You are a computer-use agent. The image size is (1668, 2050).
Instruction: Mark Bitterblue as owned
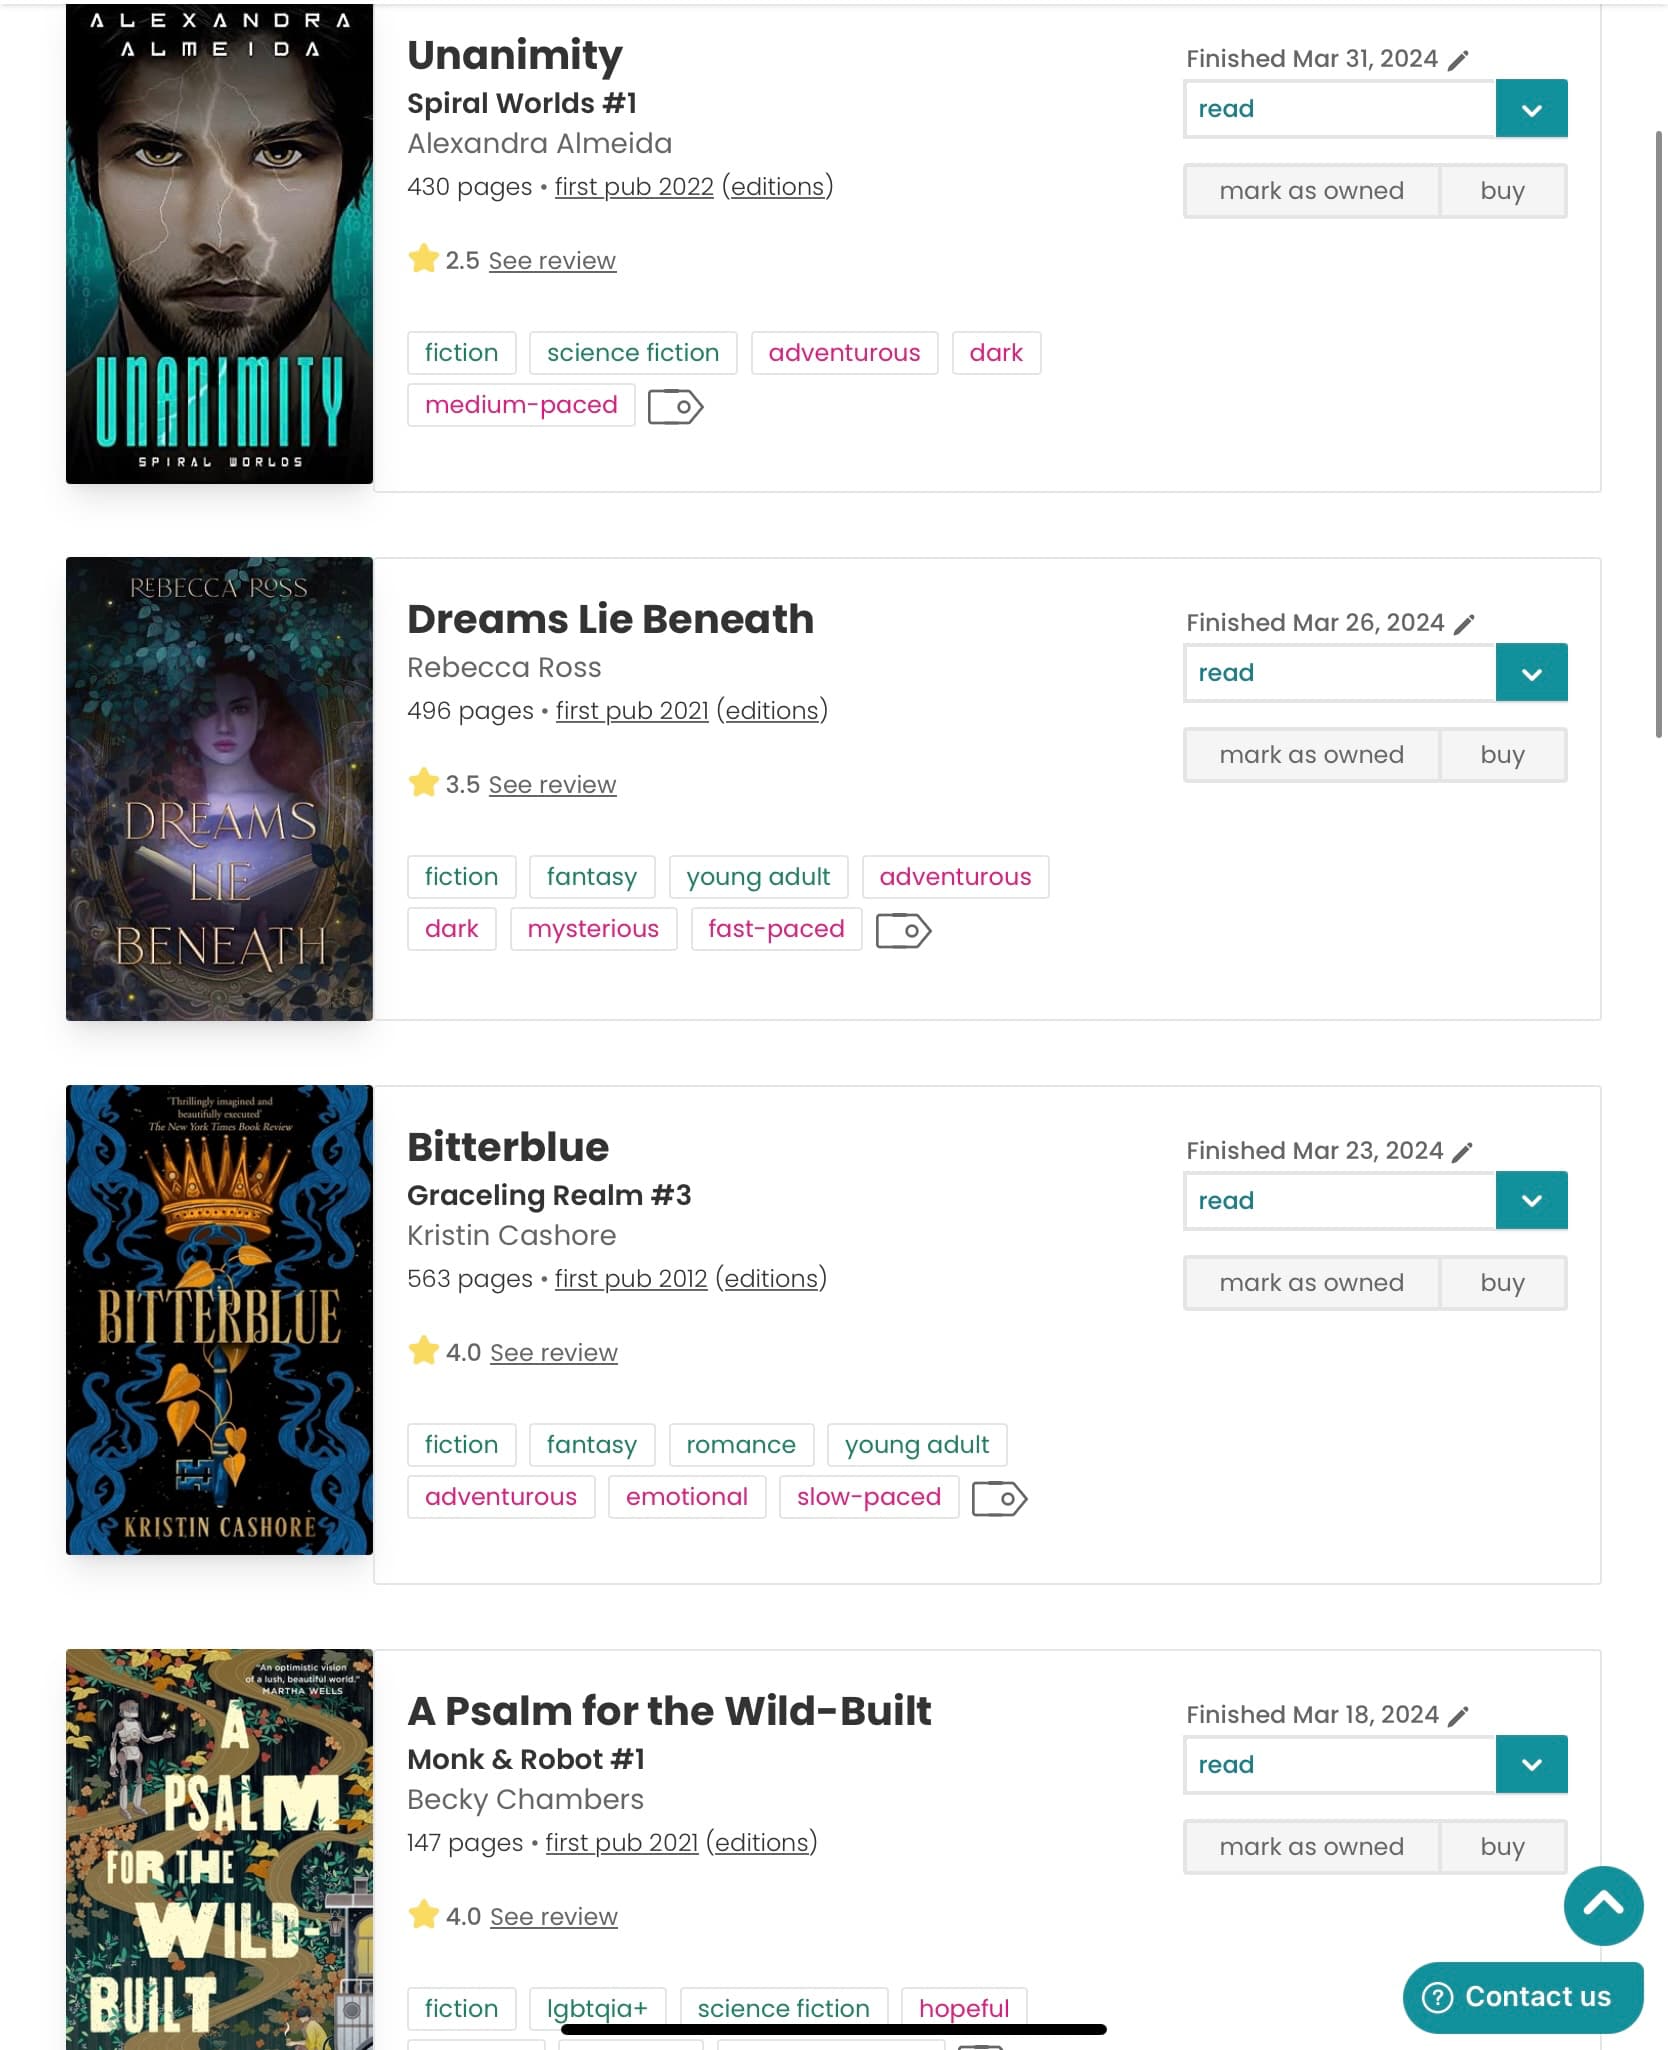[1311, 1283]
